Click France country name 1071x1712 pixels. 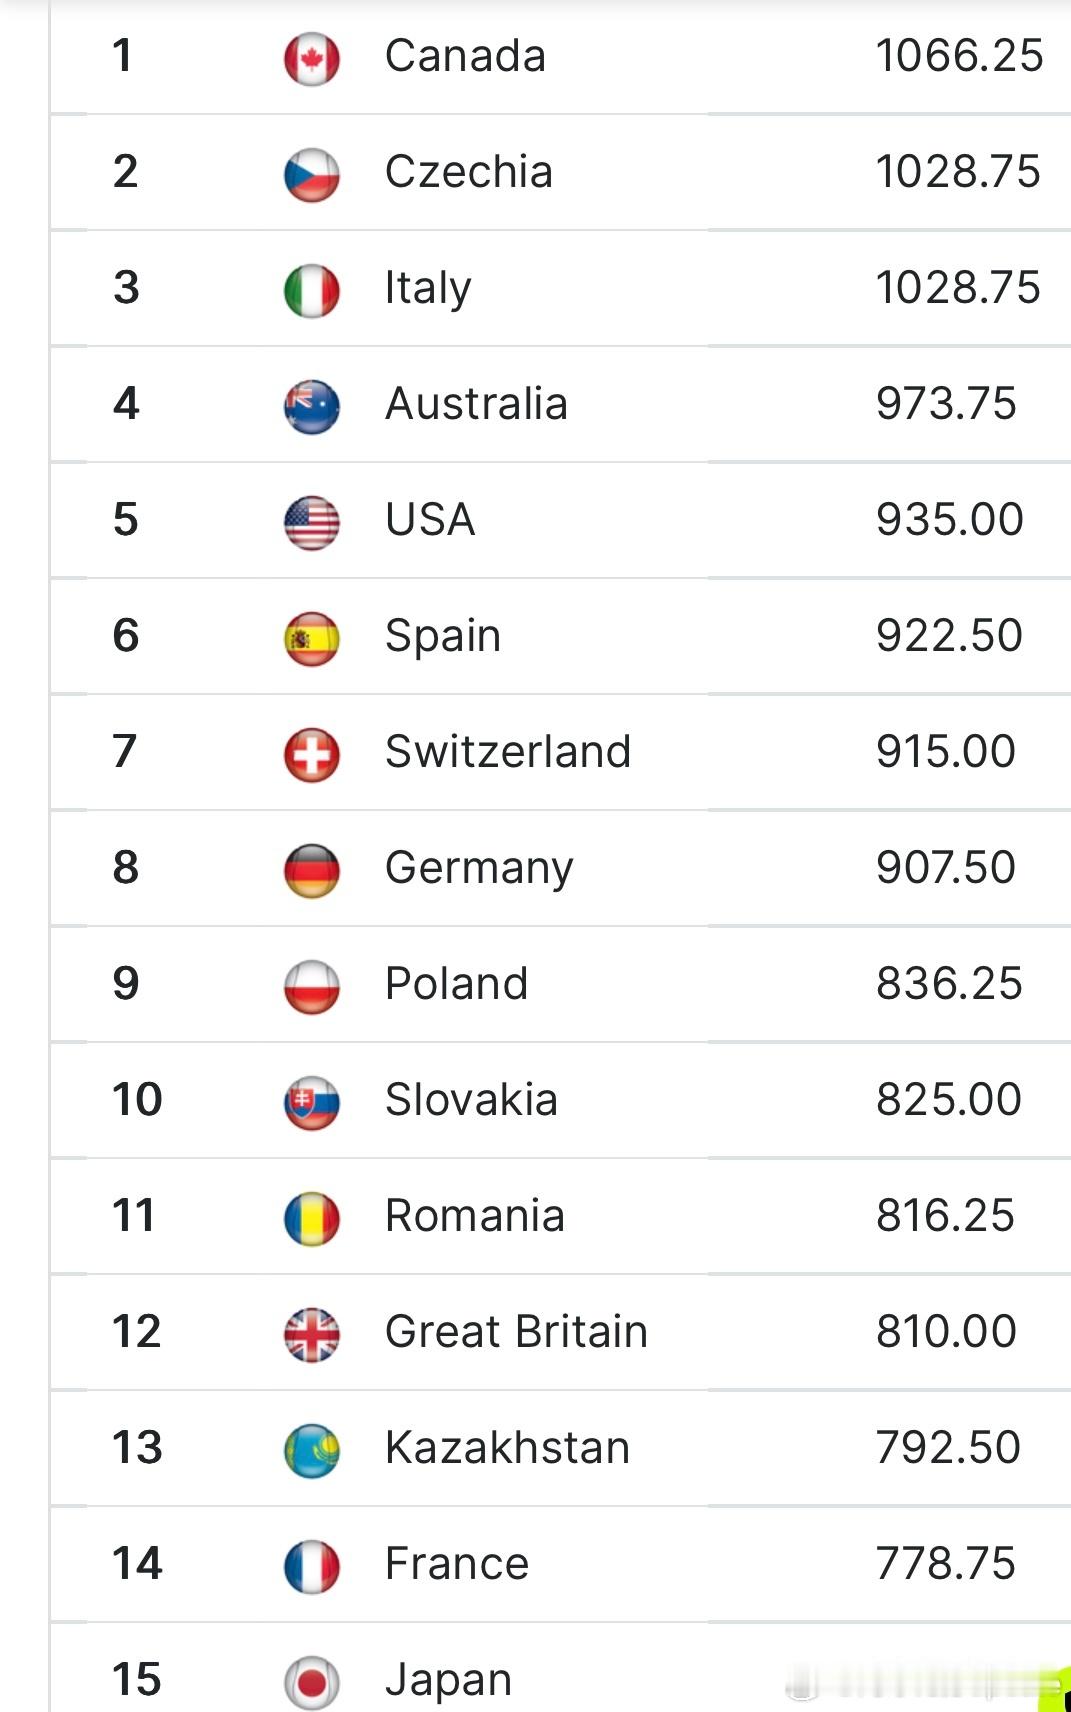point(457,1564)
